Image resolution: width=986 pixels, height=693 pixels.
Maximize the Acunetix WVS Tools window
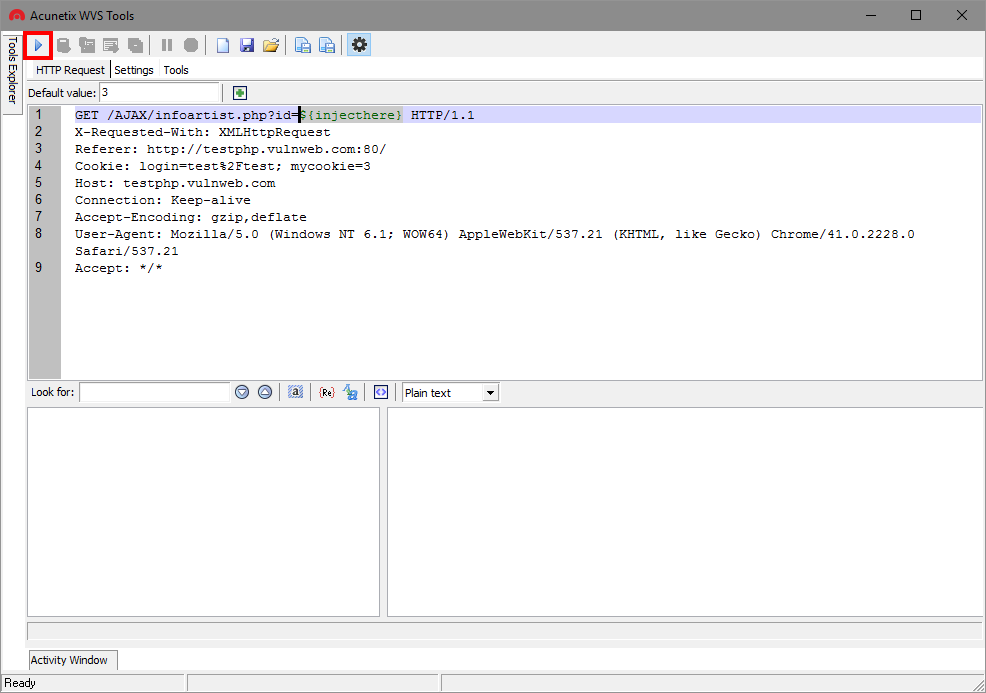tap(916, 15)
